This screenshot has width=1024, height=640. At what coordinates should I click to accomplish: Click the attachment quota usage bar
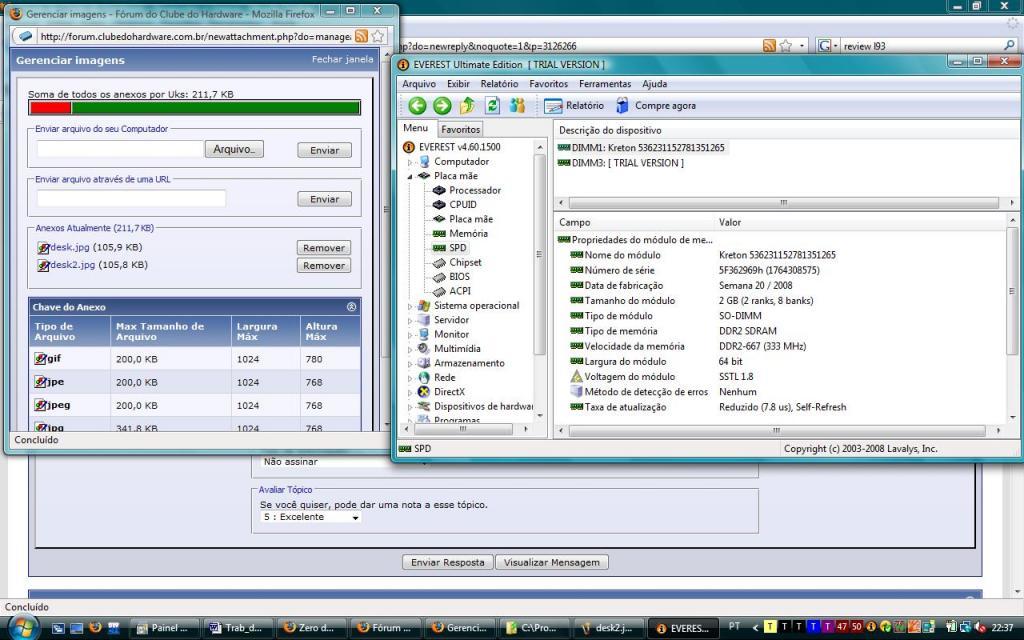tap(195, 108)
